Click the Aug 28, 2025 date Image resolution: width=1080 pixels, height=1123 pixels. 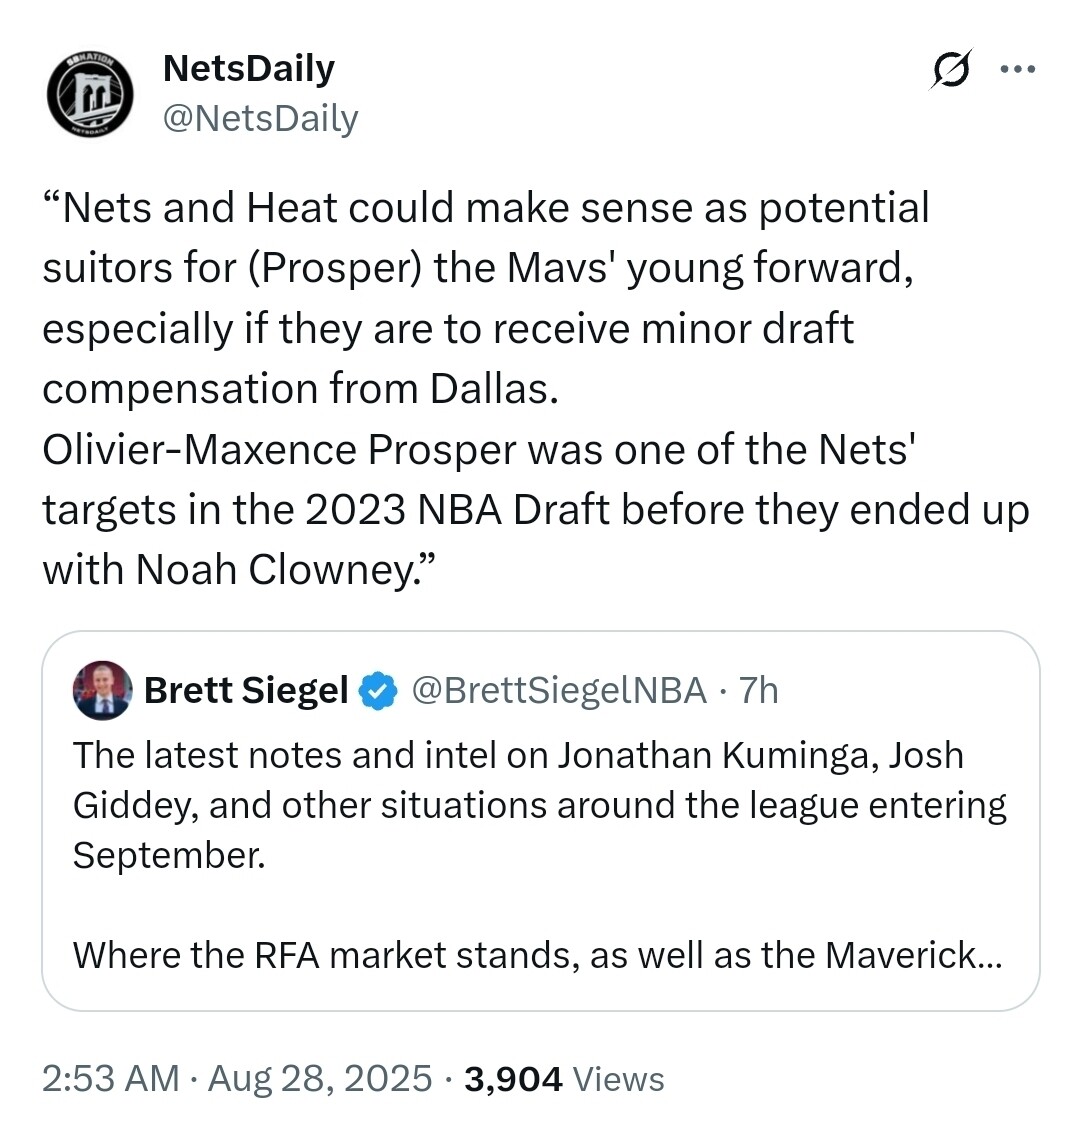click(x=320, y=1079)
